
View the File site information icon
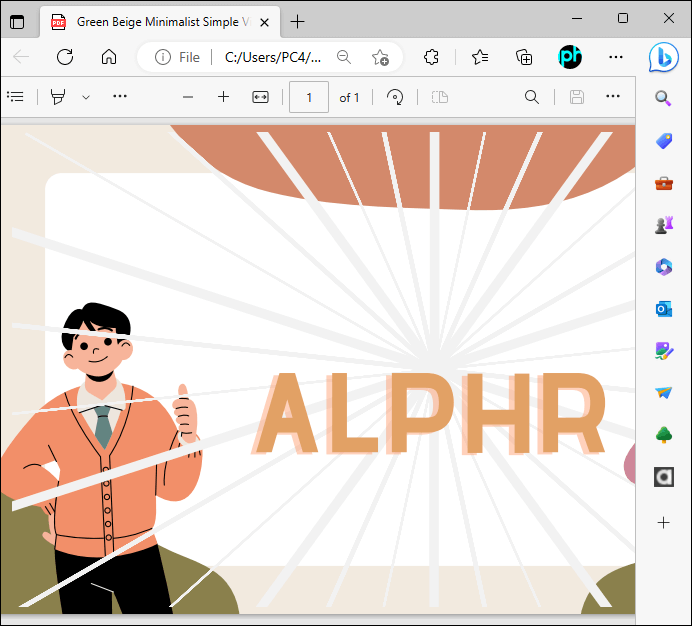163,57
